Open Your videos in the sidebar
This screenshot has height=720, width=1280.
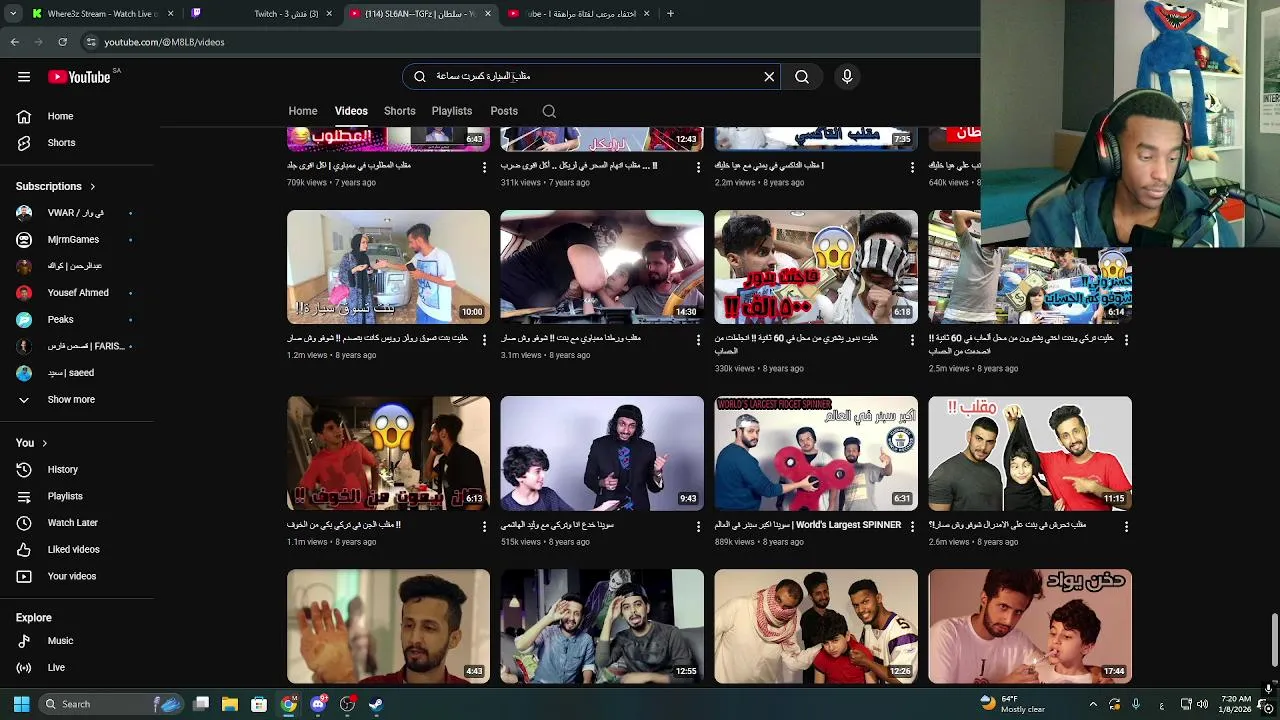click(71, 576)
